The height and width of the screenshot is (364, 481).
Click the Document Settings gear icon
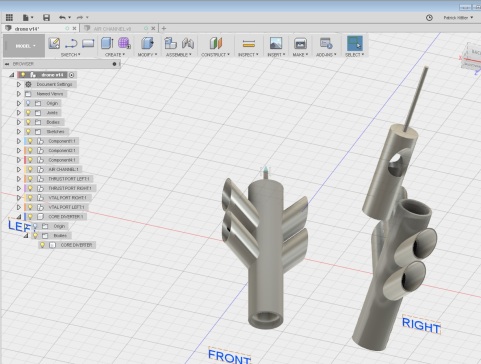click(x=29, y=84)
